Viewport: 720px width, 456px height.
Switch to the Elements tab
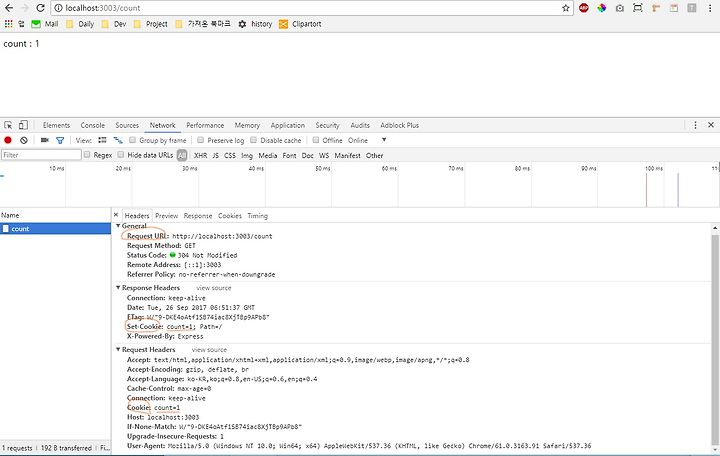[56, 125]
